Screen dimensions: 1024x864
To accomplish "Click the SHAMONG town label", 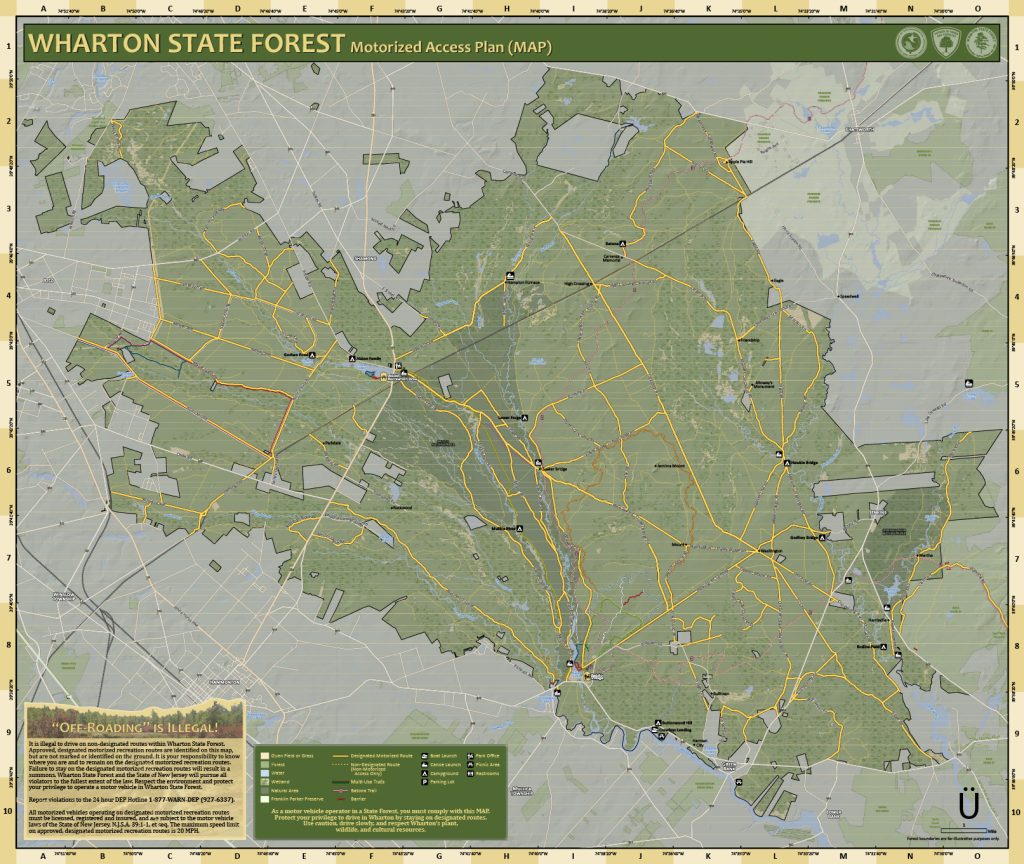I will 366,259.
